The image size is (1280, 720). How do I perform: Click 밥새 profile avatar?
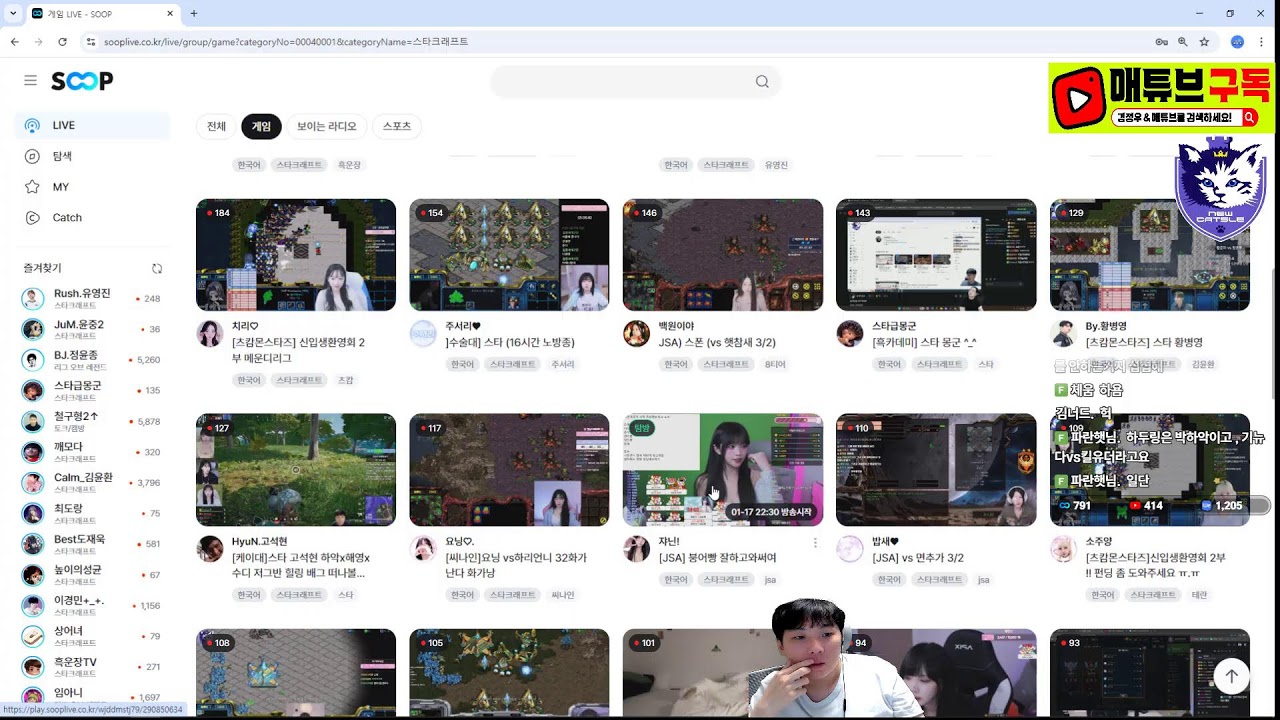[850, 549]
